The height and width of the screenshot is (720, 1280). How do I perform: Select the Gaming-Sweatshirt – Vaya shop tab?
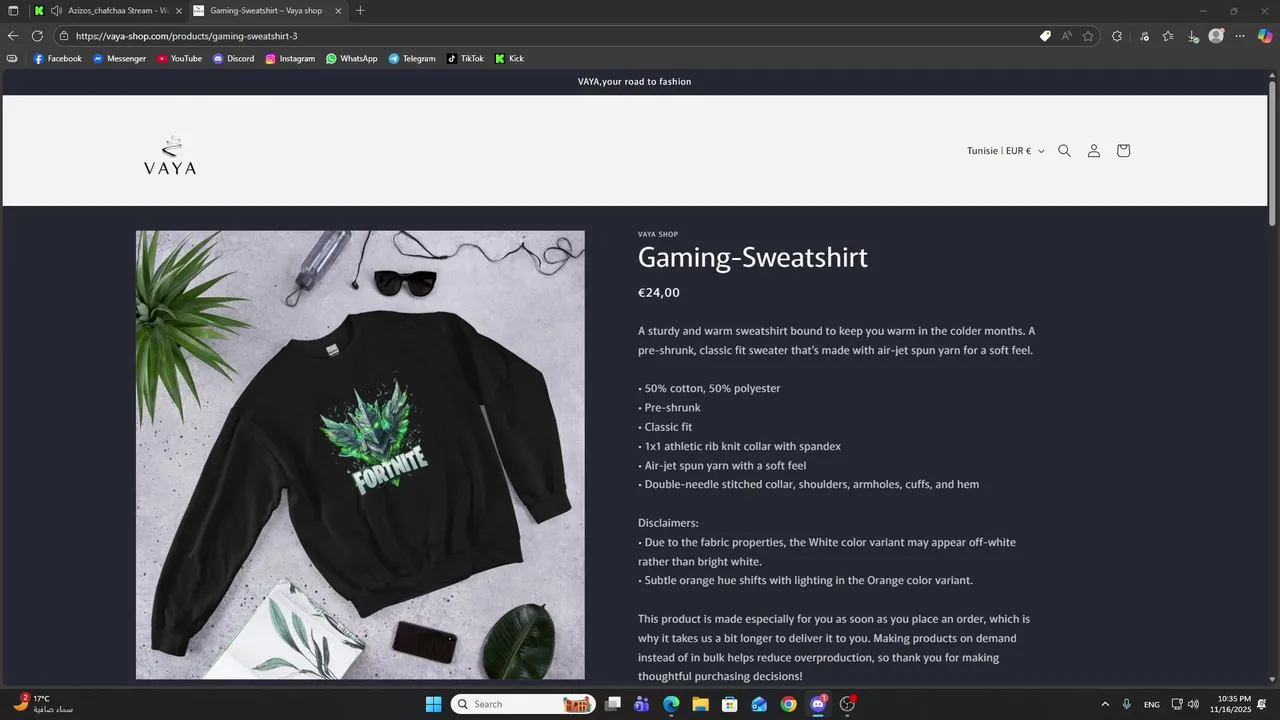[266, 11]
